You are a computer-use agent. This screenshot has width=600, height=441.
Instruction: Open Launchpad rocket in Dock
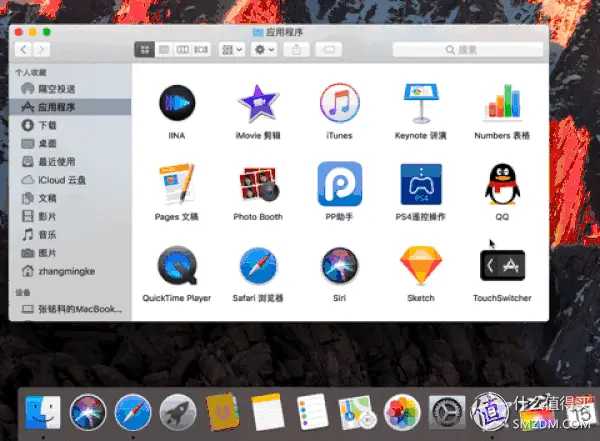[x=178, y=413]
